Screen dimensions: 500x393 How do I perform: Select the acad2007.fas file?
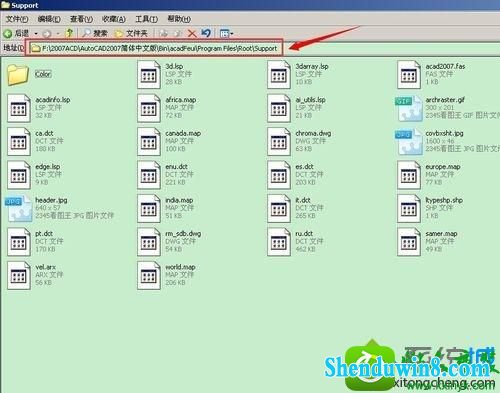click(431, 74)
